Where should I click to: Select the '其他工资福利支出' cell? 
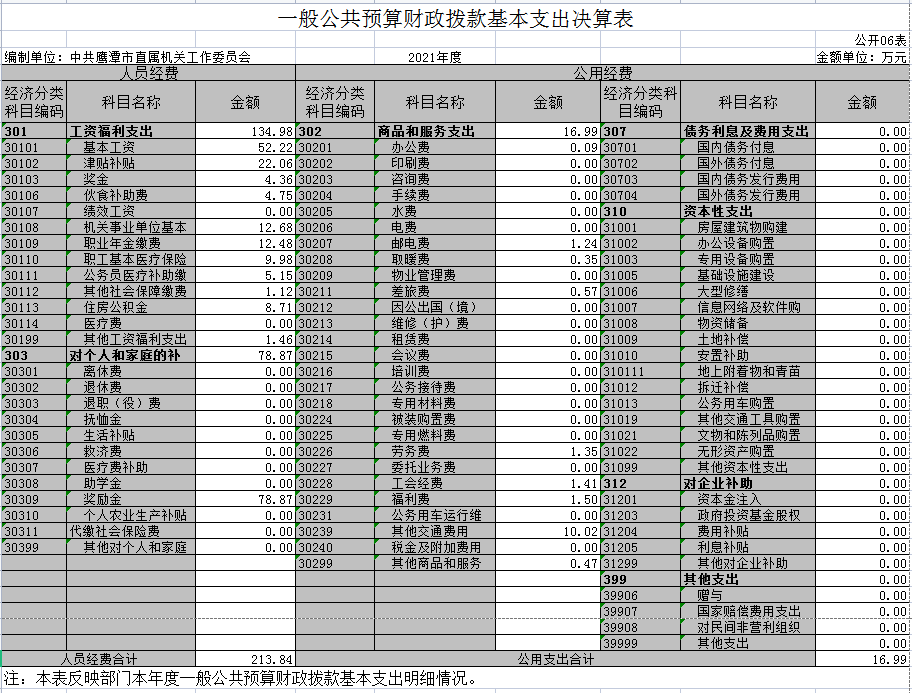pos(131,339)
